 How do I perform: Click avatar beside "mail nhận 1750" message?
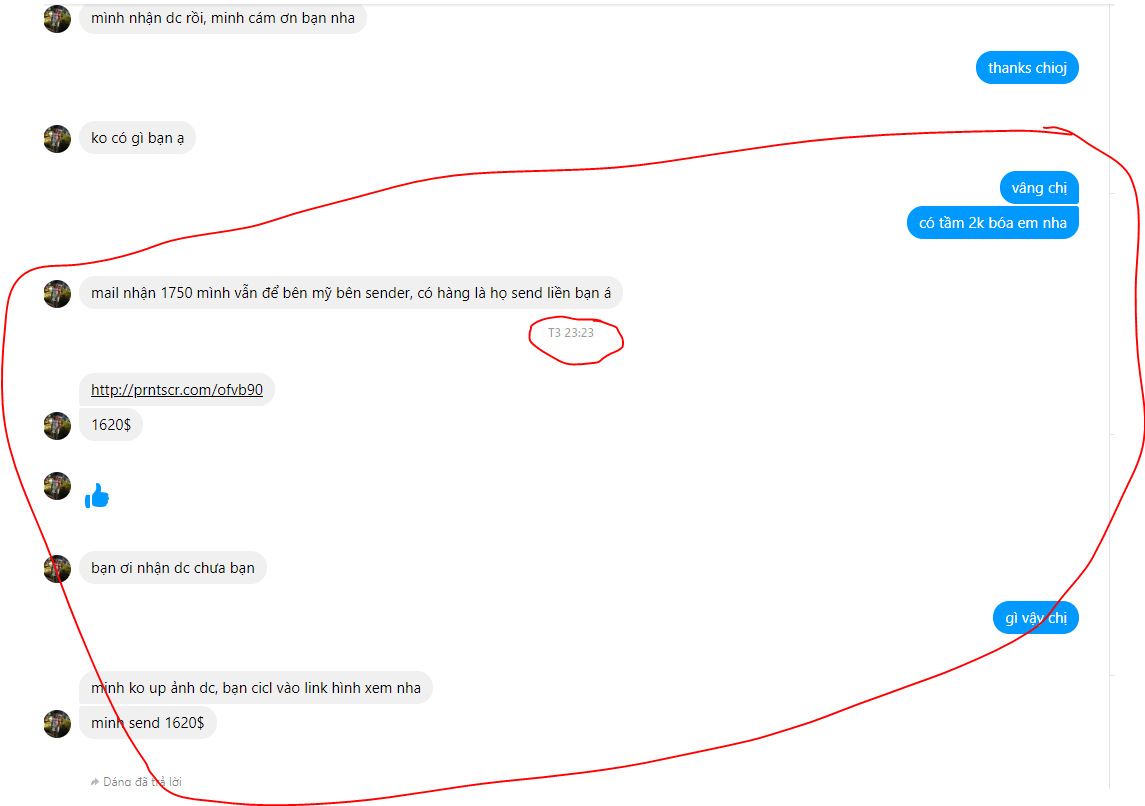(x=57, y=293)
